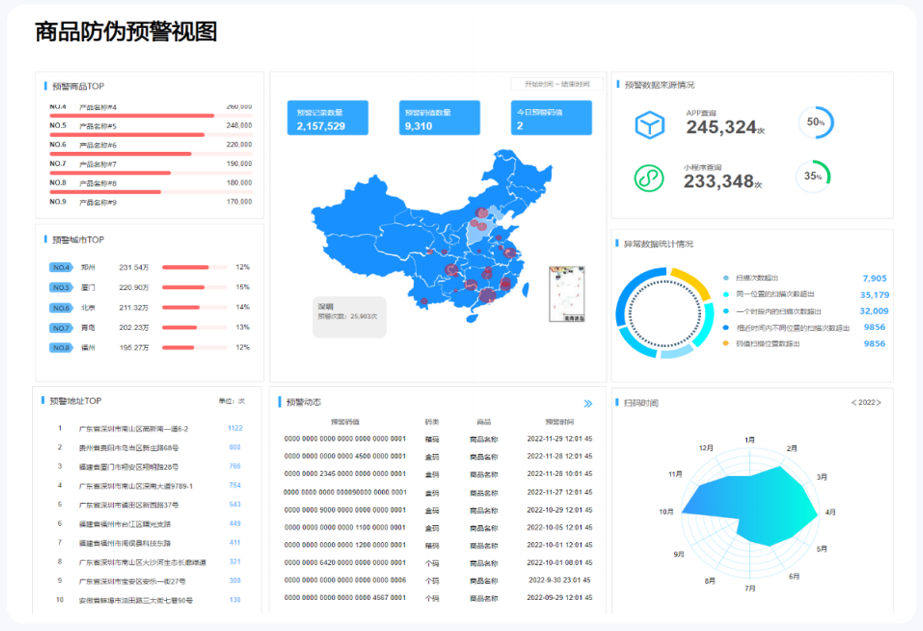Click the 50% circular progress ring

pos(815,122)
